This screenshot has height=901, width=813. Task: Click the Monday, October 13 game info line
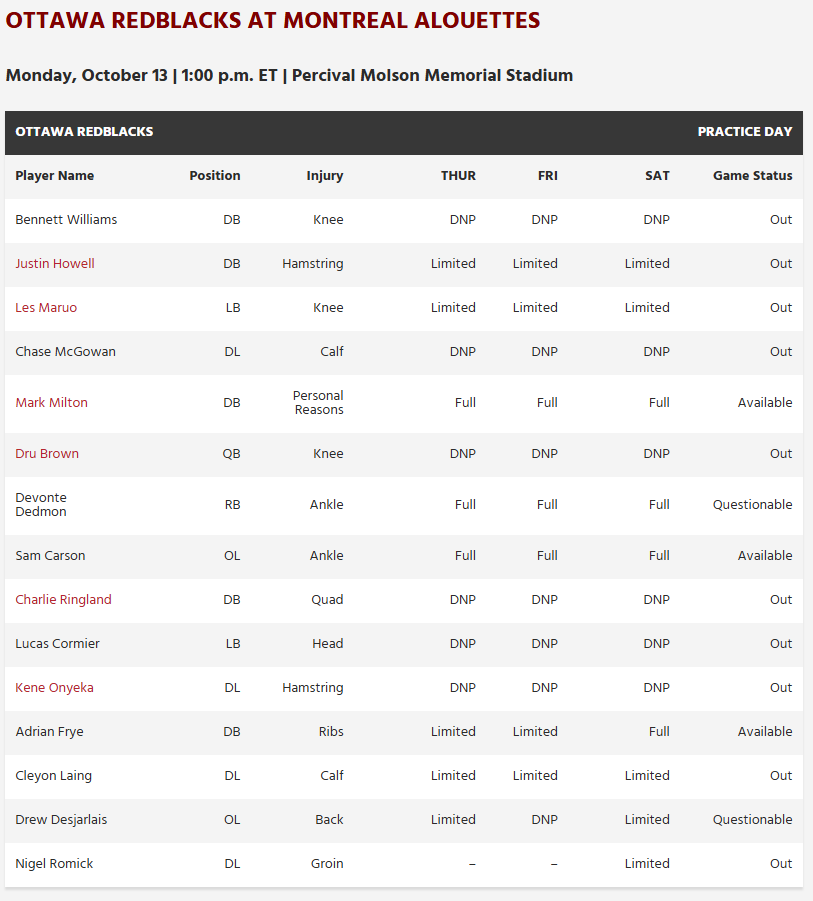point(289,76)
